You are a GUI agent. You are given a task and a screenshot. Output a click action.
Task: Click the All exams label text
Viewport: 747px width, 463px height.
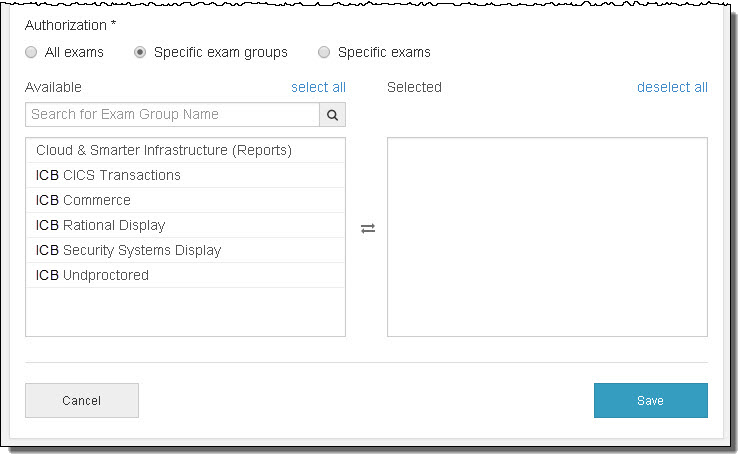pyautogui.click(x=75, y=52)
